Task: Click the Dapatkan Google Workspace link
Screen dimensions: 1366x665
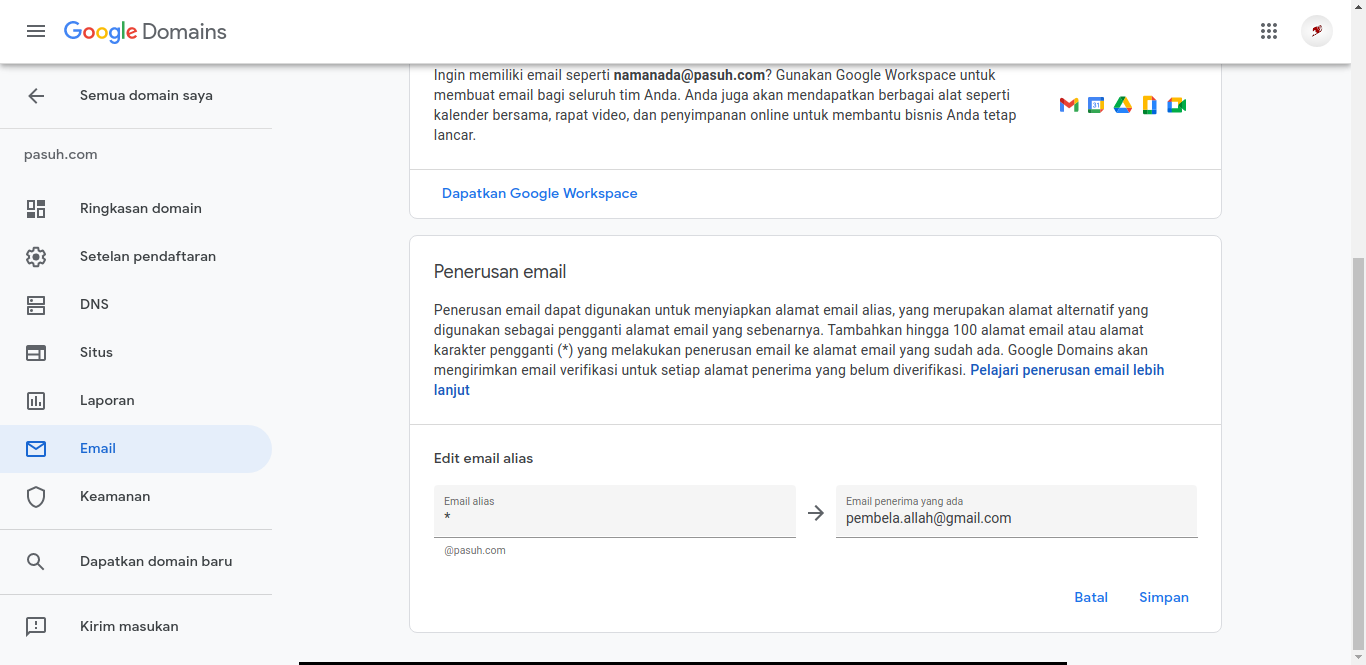Action: [x=539, y=194]
